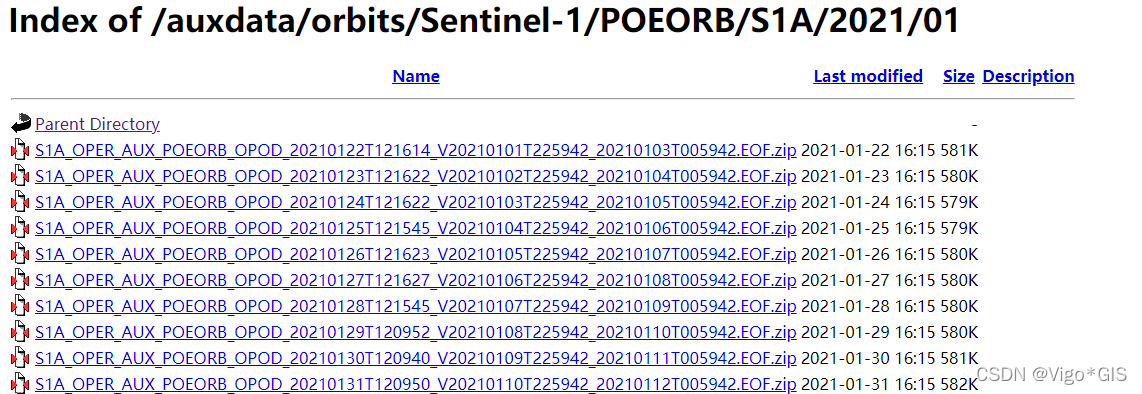The image size is (1142, 394).
Task: Click the zip file icon for the 20210127T121627 file
Action: [x=20, y=280]
